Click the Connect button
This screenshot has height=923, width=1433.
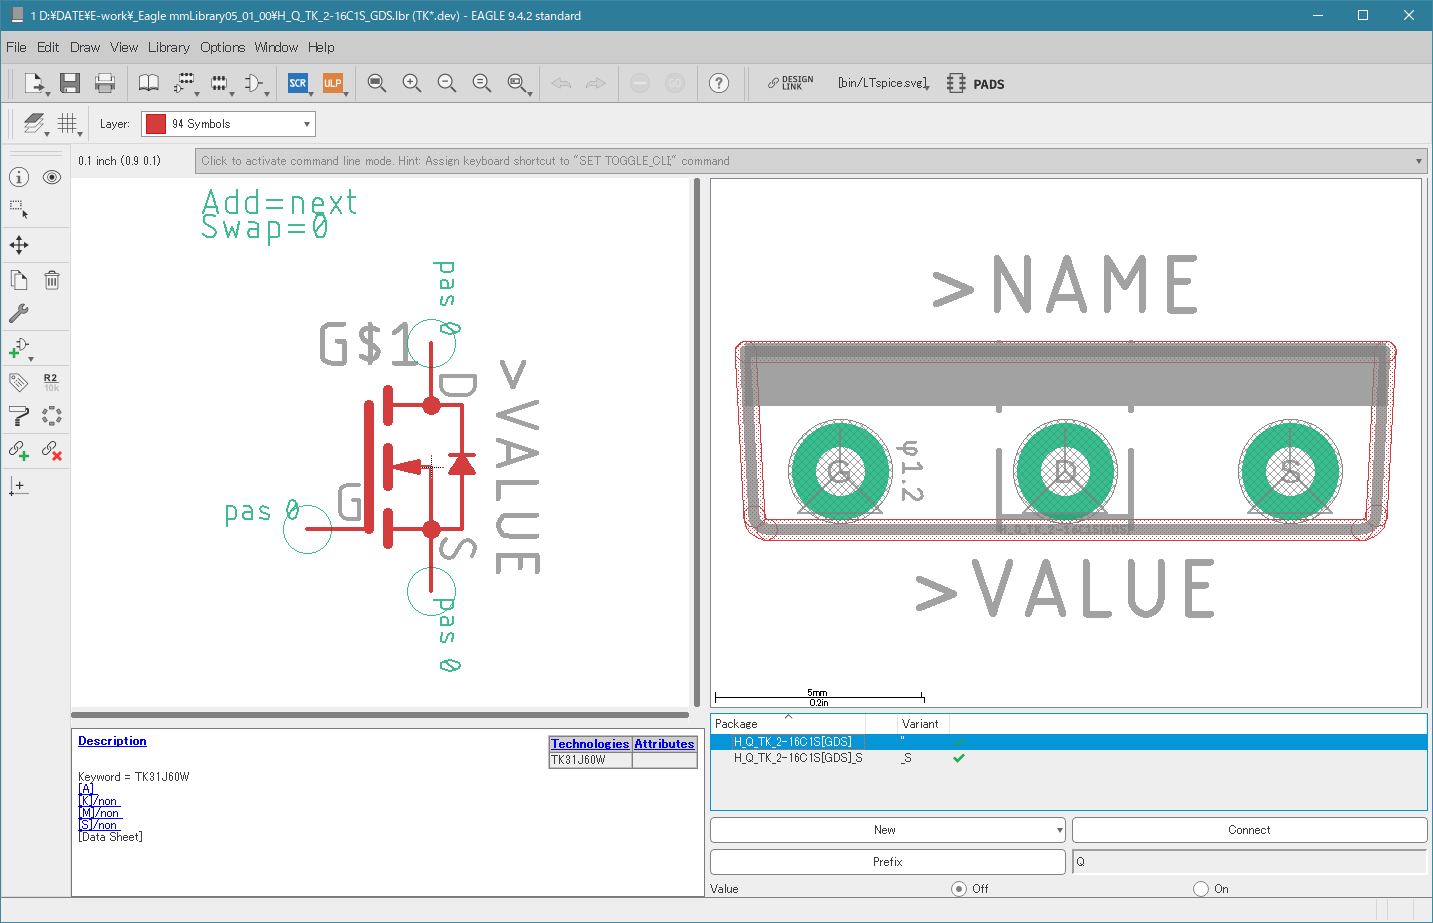pos(1249,830)
